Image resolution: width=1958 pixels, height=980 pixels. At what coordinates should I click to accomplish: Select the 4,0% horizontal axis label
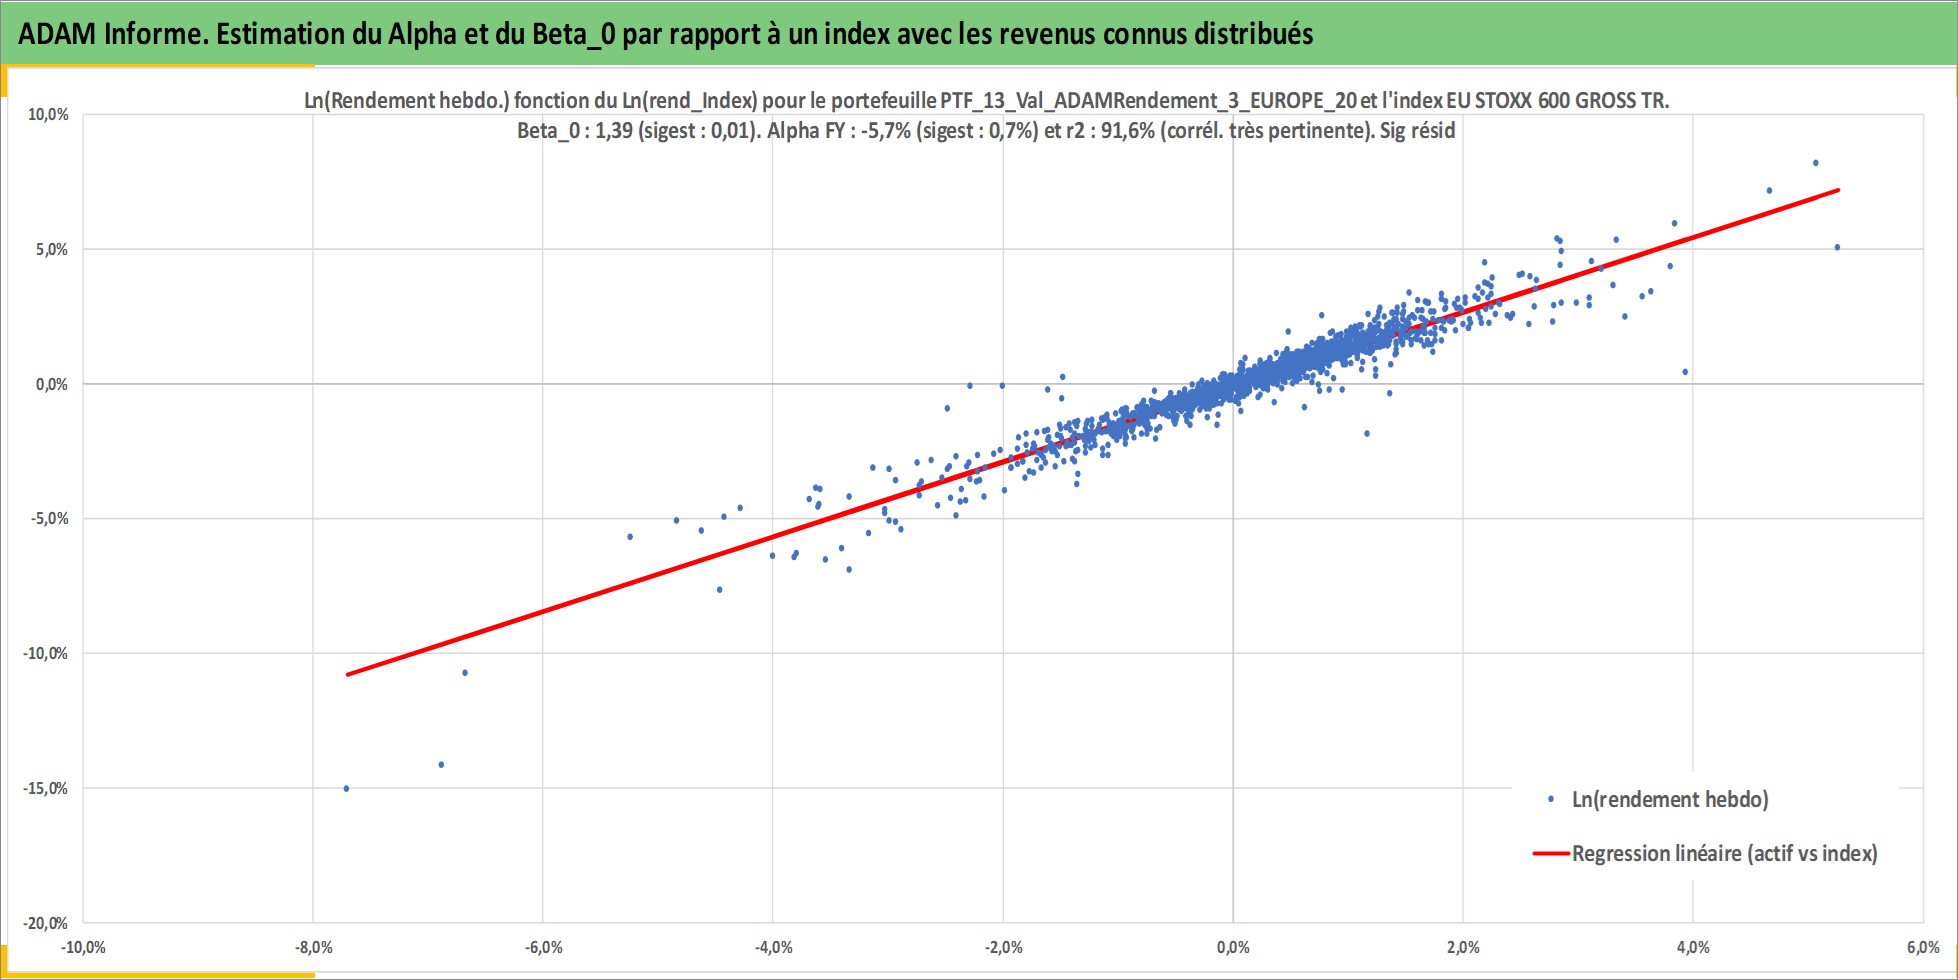[x=1693, y=947]
